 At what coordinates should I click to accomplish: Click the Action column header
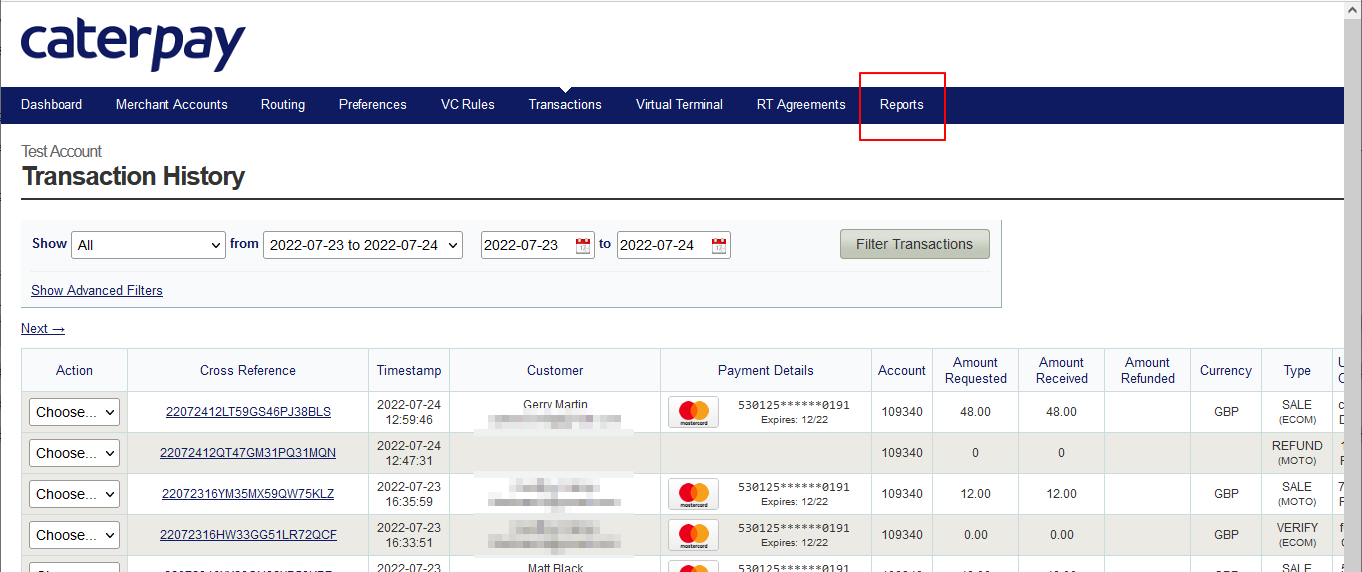pyautogui.click(x=74, y=370)
